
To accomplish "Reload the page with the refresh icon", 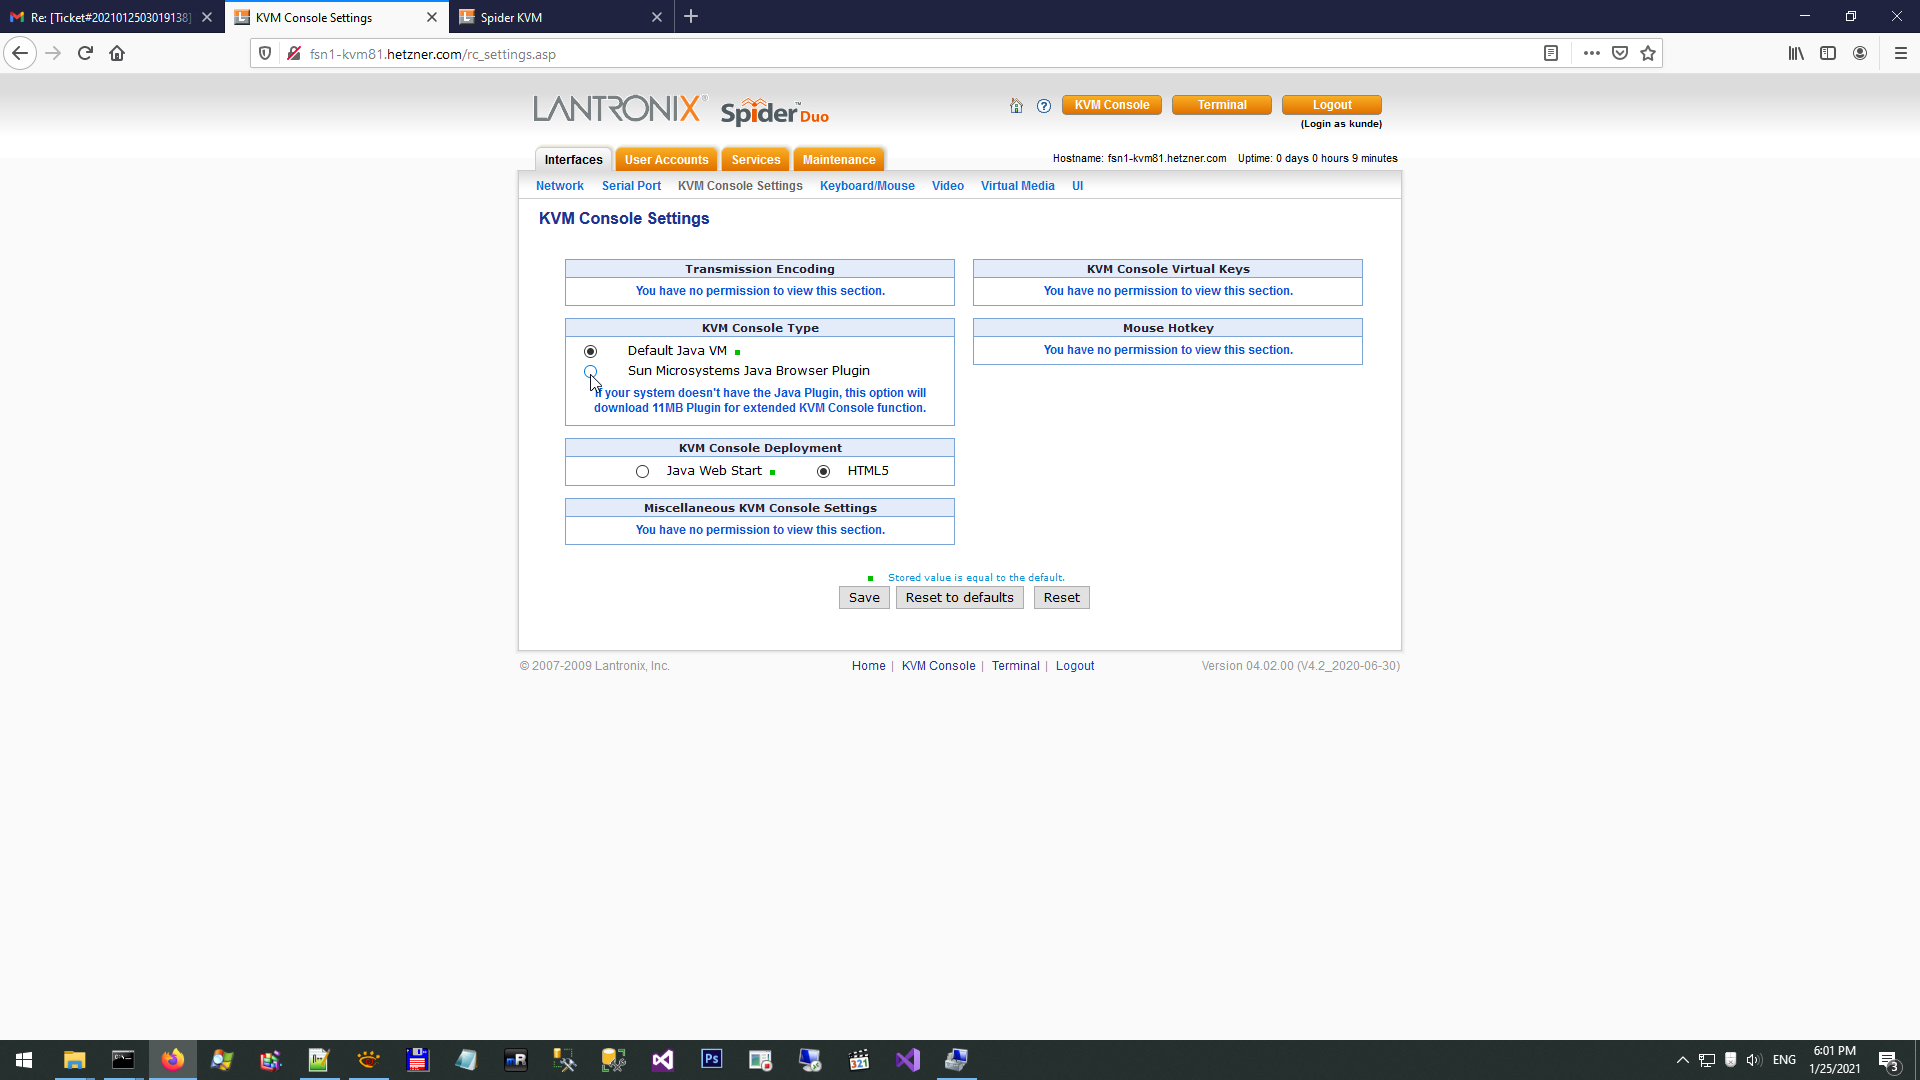I will tap(85, 54).
